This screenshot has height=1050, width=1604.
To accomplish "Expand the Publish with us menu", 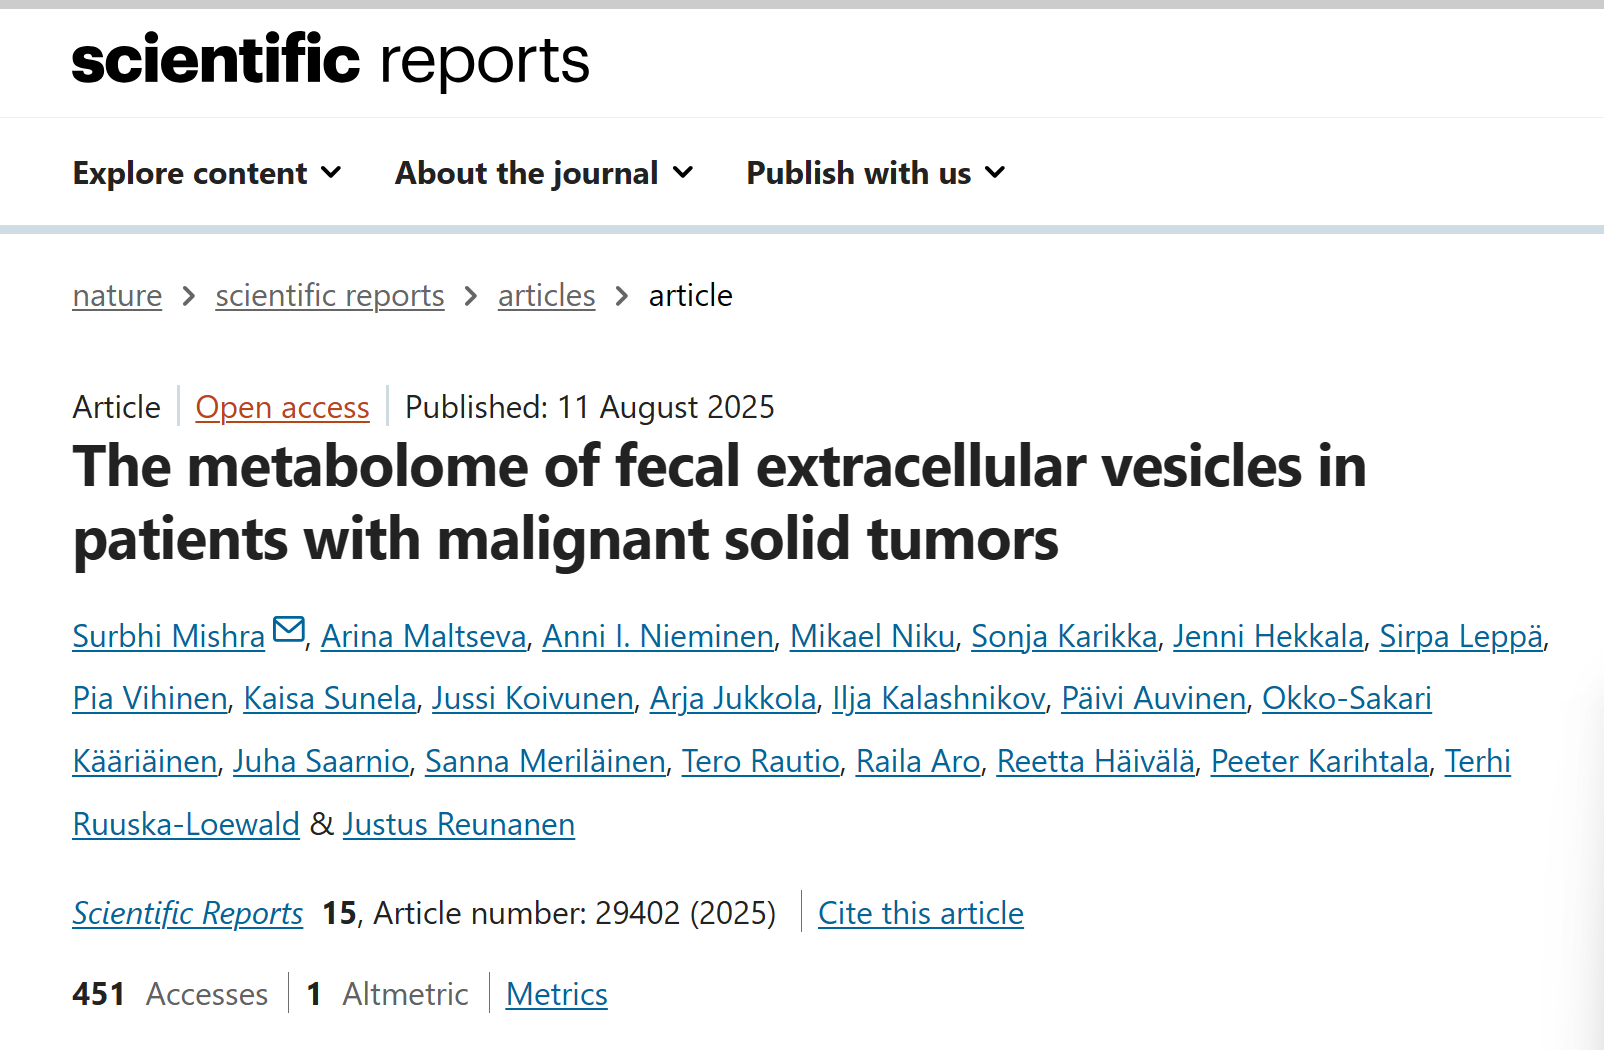I will (876, 173).
